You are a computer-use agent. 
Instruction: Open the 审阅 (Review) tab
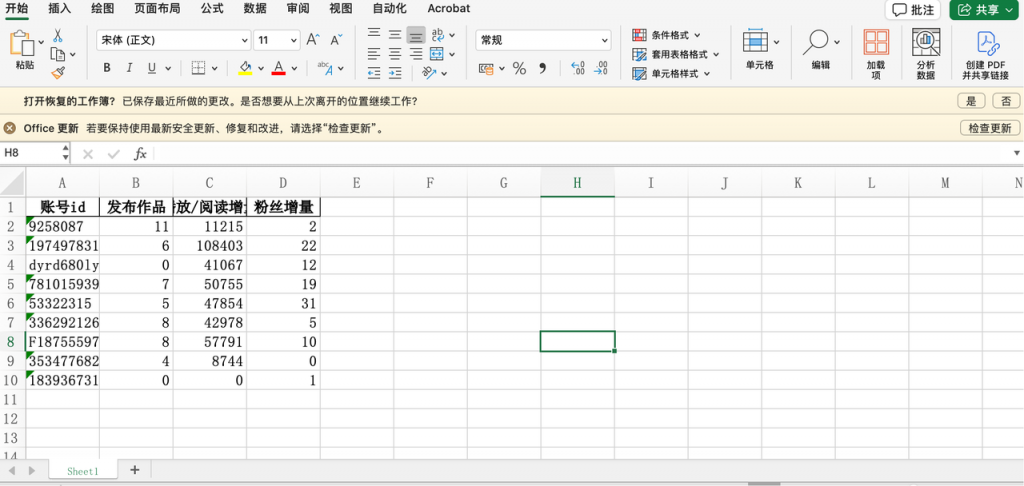pos(298,8)
